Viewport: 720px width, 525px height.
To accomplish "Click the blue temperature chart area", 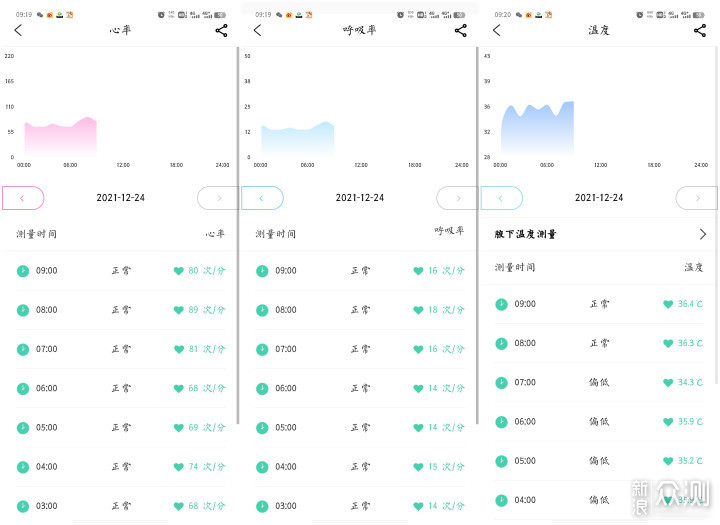I will coord(537,127).
